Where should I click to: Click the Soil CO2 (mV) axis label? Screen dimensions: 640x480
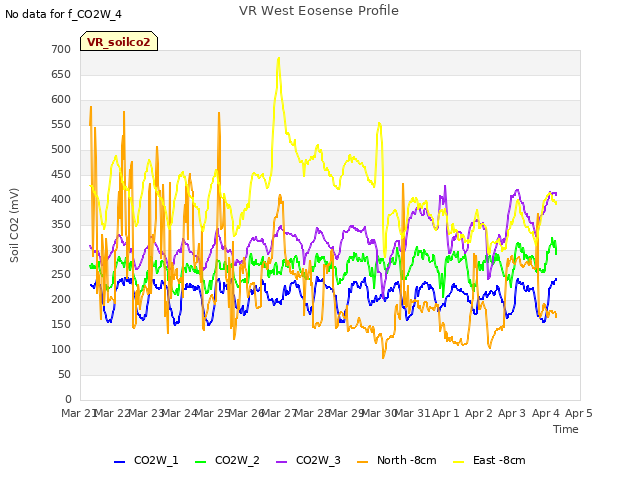tap(14, 225)
